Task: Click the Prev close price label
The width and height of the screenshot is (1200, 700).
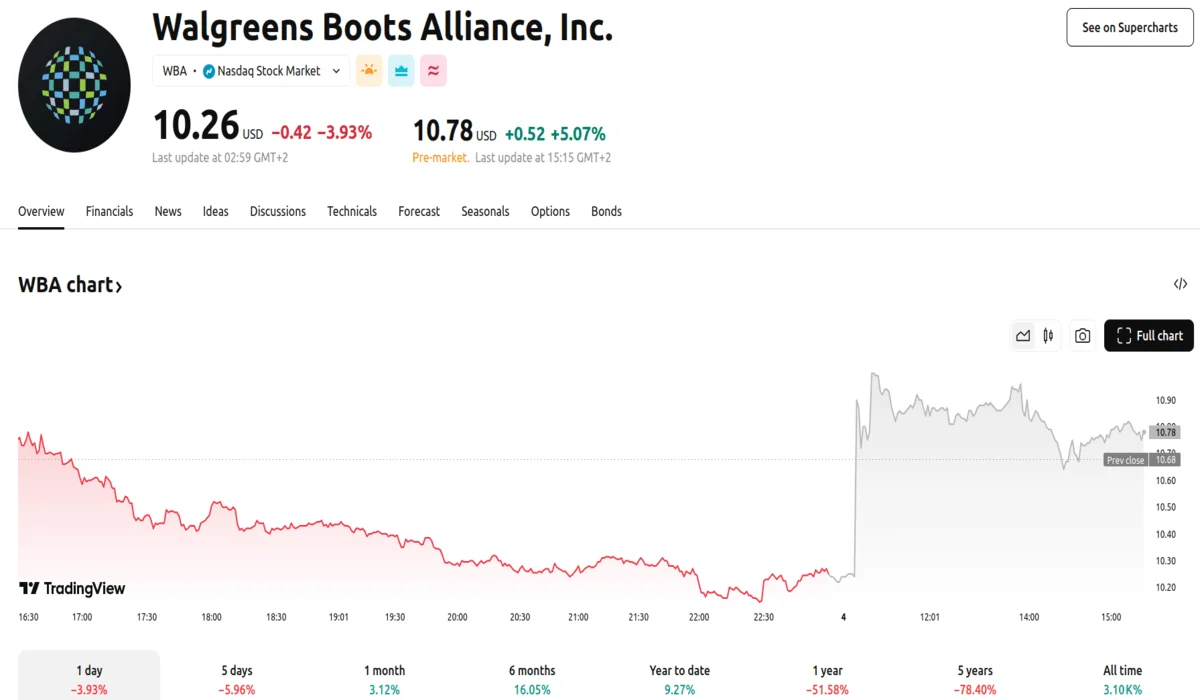Action: [1125, 460]
